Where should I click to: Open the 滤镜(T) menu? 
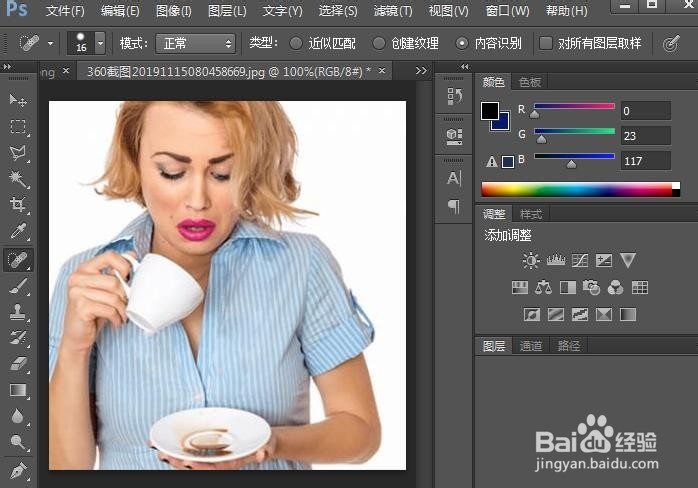pos(393,10)
